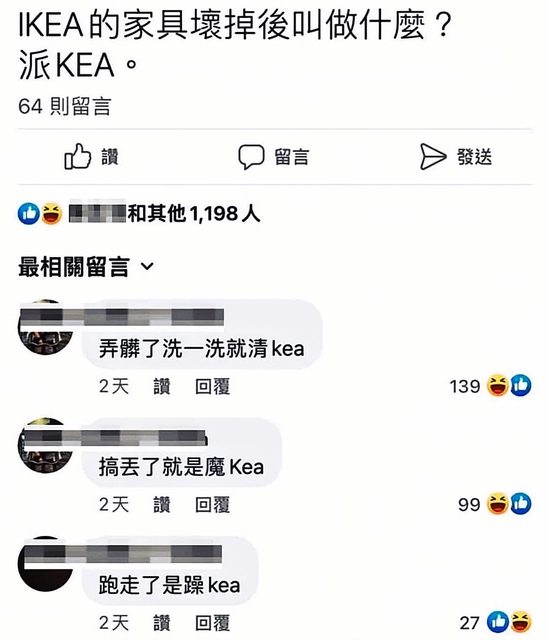The width and height of the screenshot is (548, 640).
Task: View the laughing reaction on the 139 comment
Action: (498, 386)
